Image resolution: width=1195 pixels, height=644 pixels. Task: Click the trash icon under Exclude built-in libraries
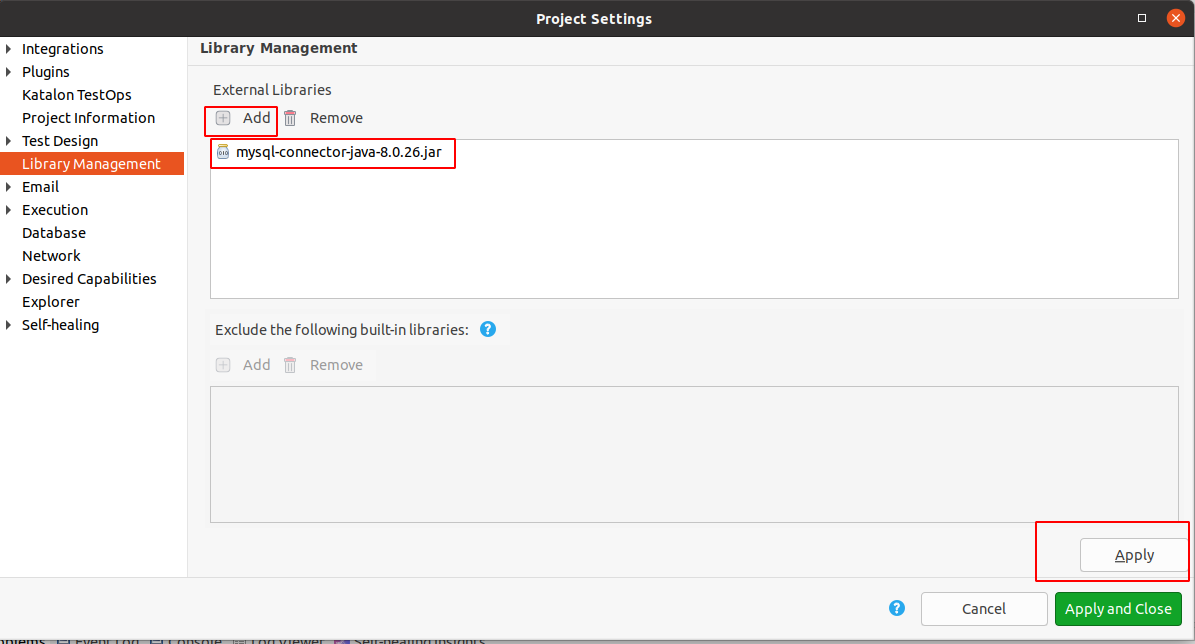coord(290,365)
